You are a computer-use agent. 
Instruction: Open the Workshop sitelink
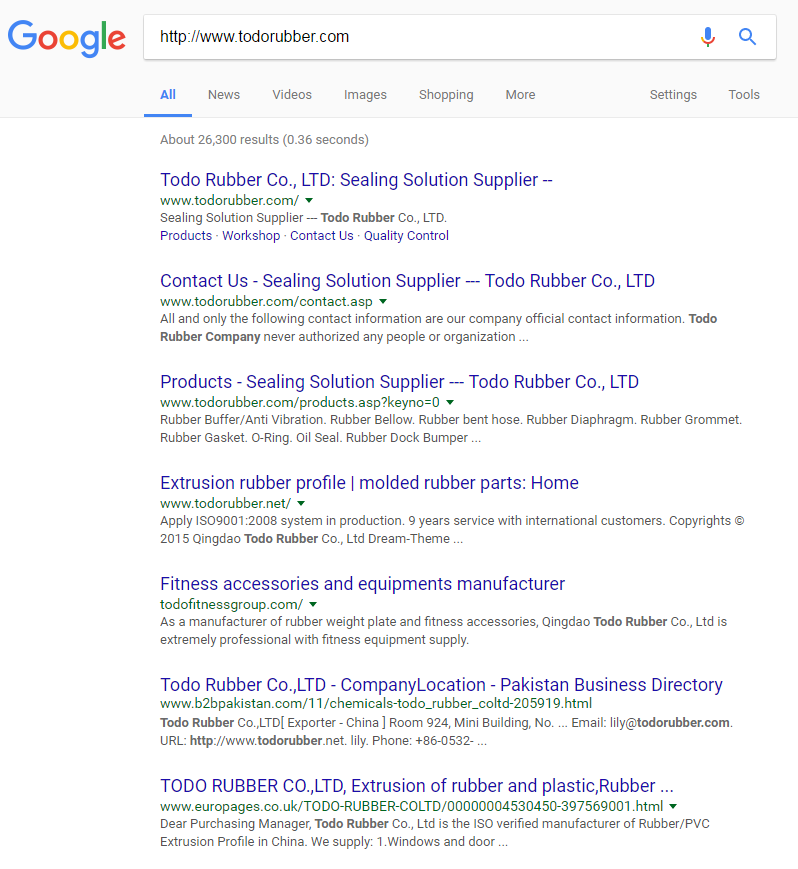tap(251, 236)
